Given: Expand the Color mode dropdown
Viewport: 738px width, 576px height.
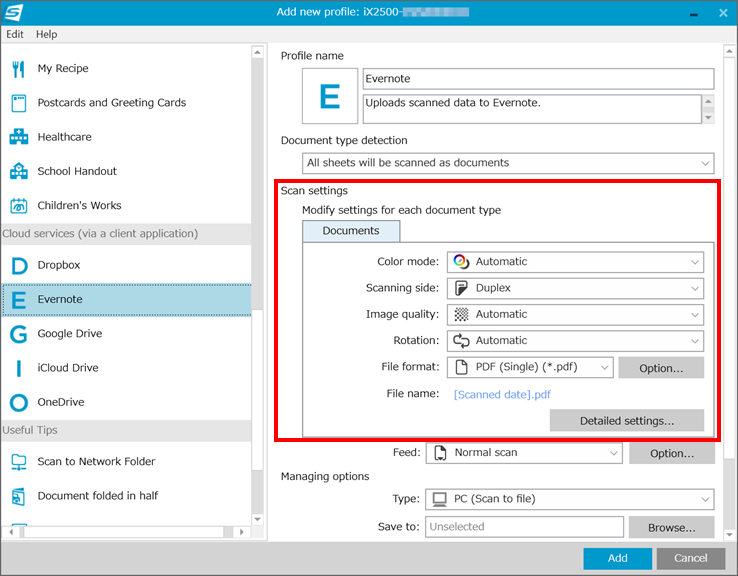Looking at the screenshot, I should tap(575, 262).
